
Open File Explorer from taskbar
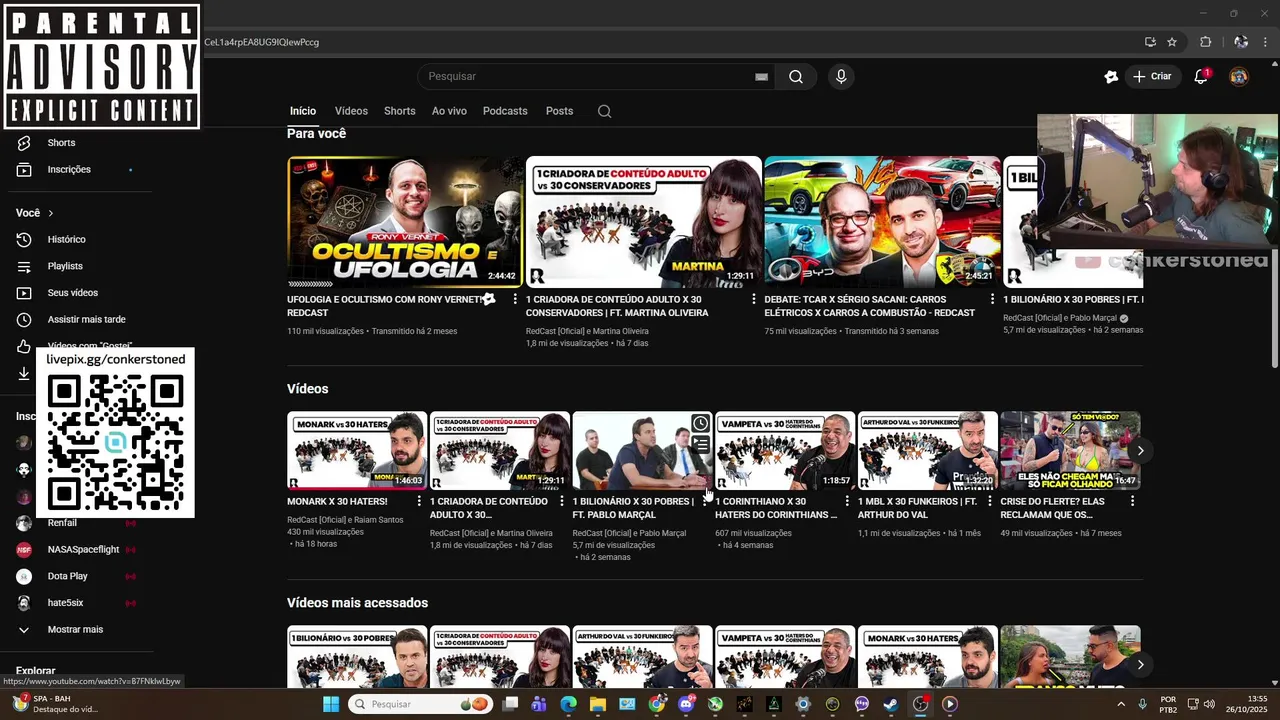click(598, 704)
